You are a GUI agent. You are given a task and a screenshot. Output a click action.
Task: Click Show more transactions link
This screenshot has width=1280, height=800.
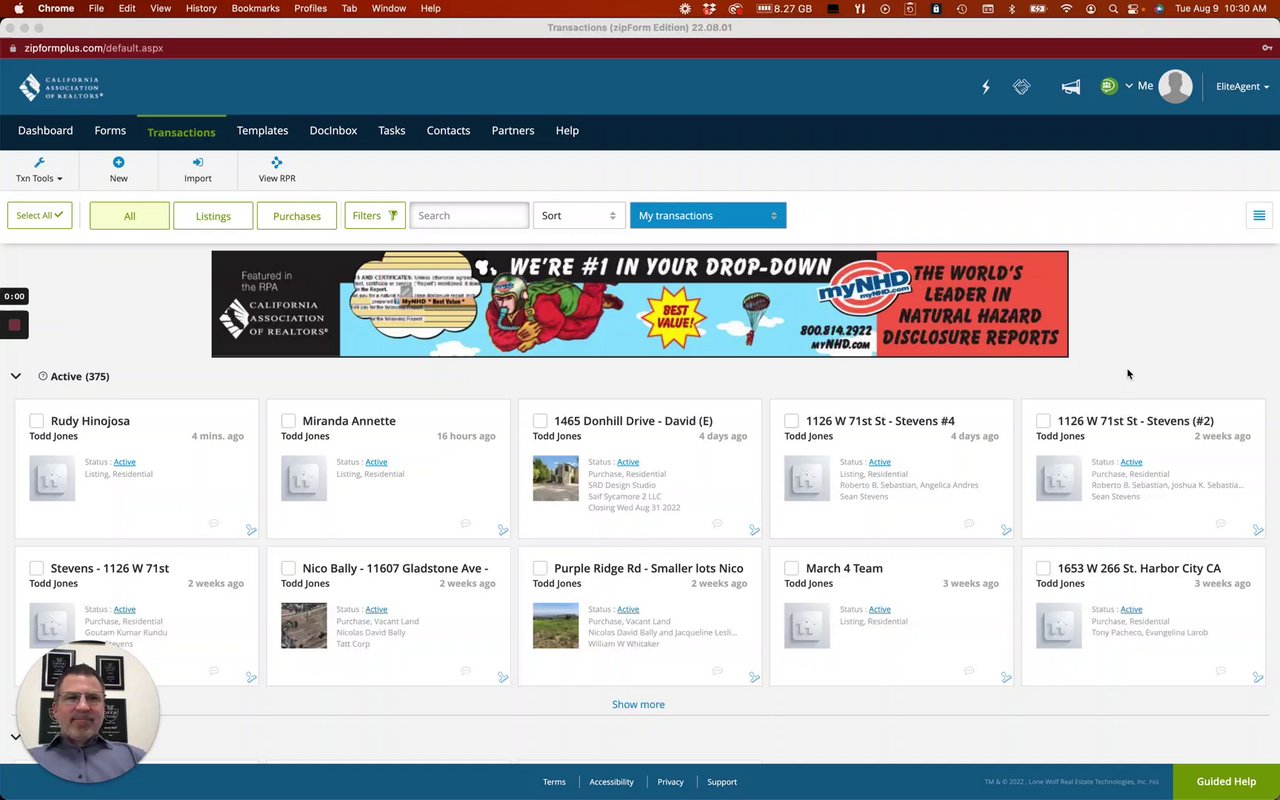(638, 704)
